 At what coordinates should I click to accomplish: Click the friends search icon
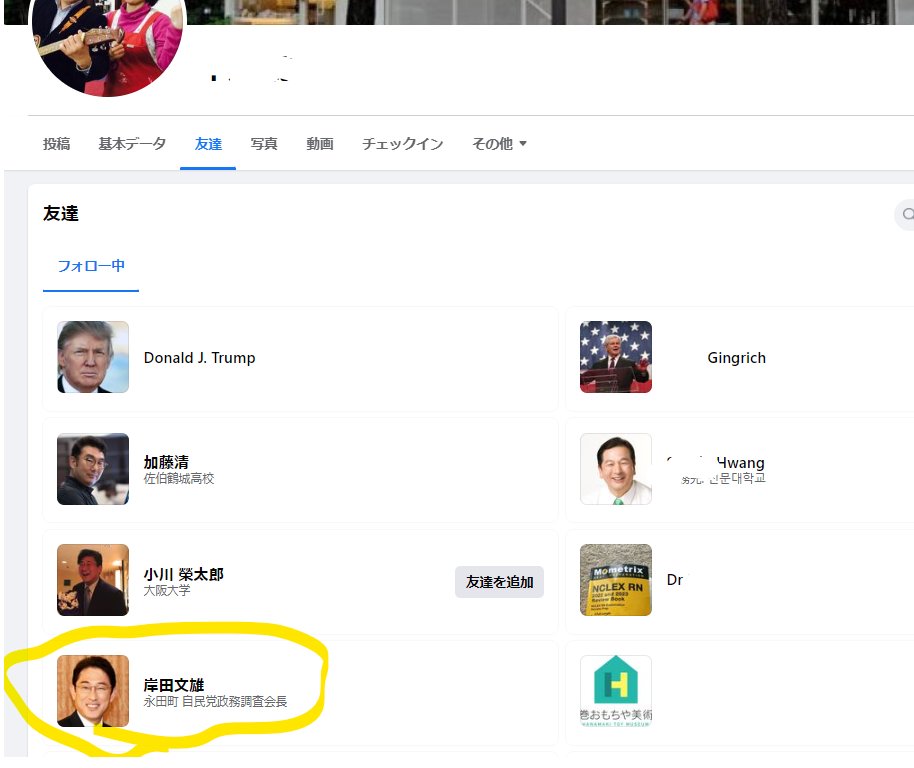[x=907, y=214]
